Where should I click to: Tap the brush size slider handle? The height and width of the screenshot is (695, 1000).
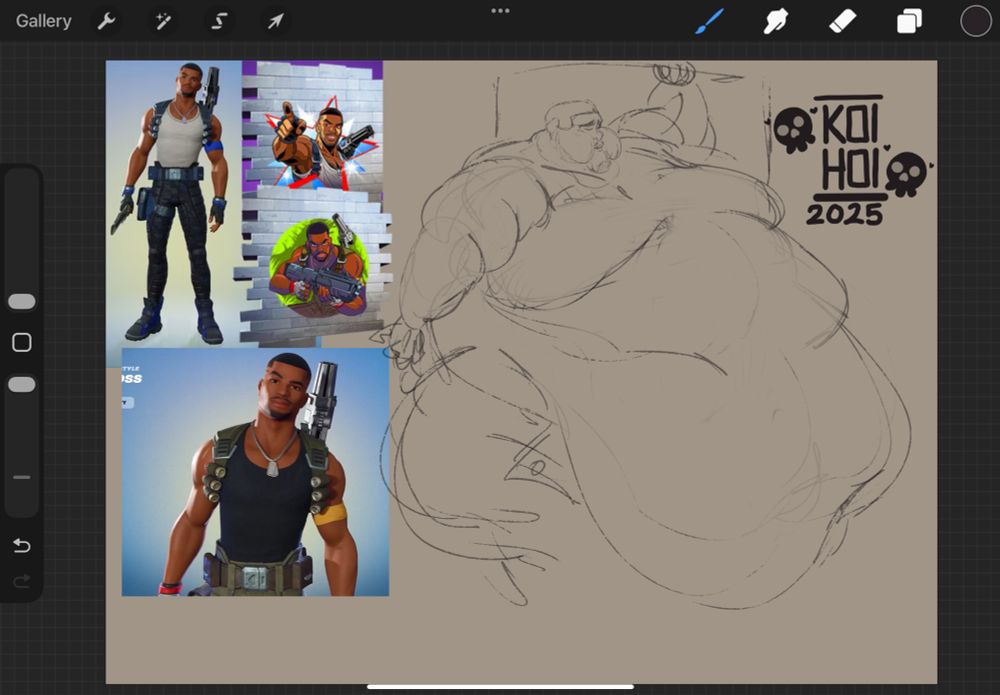click(x=22, y=302)
